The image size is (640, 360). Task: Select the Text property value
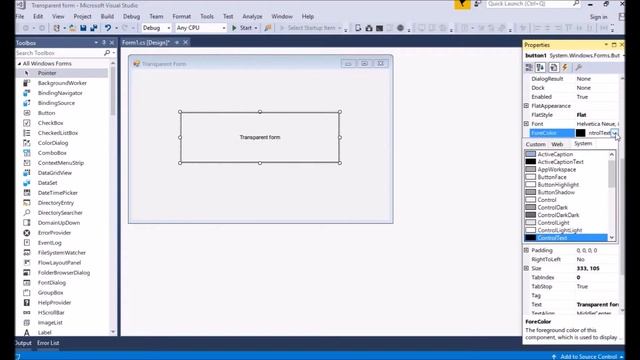click(597, 304)
